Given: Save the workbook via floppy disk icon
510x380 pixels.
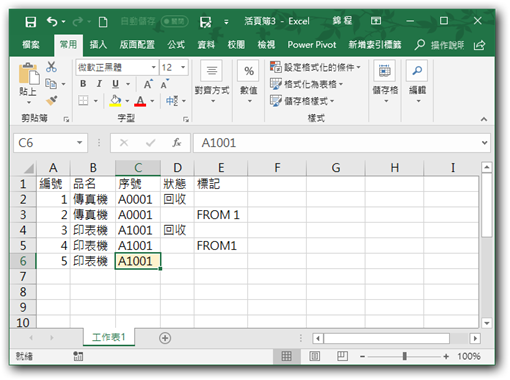Looking at the screenshot, I should [x=31, y=22].
